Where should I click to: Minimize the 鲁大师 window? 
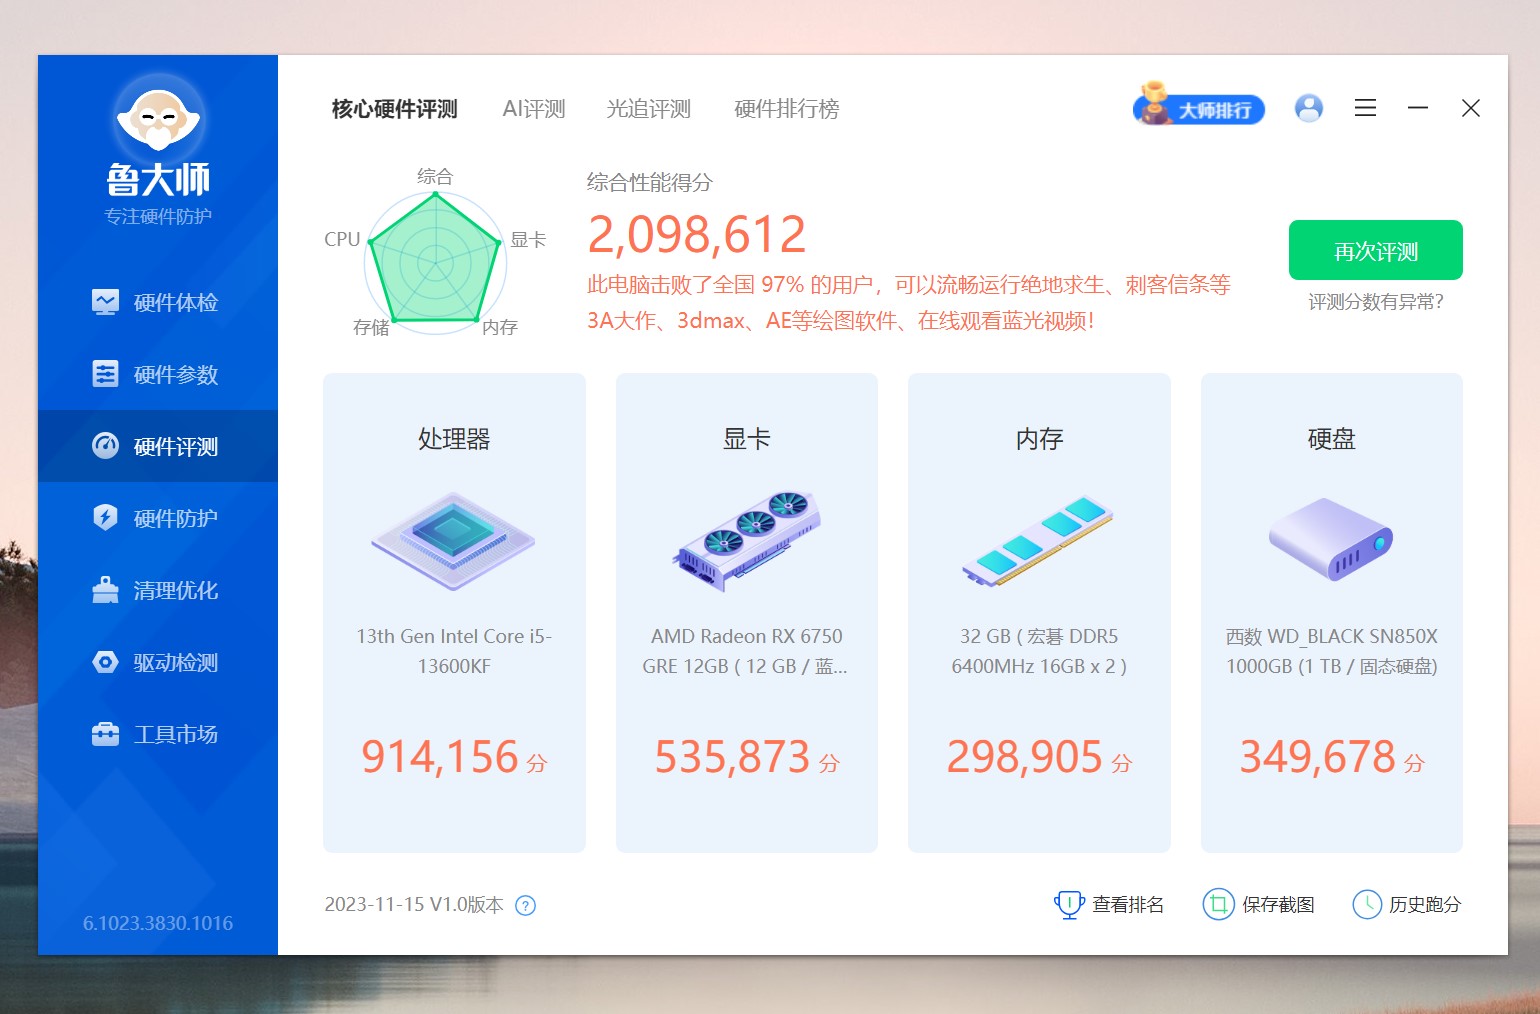coord(1418,108)
